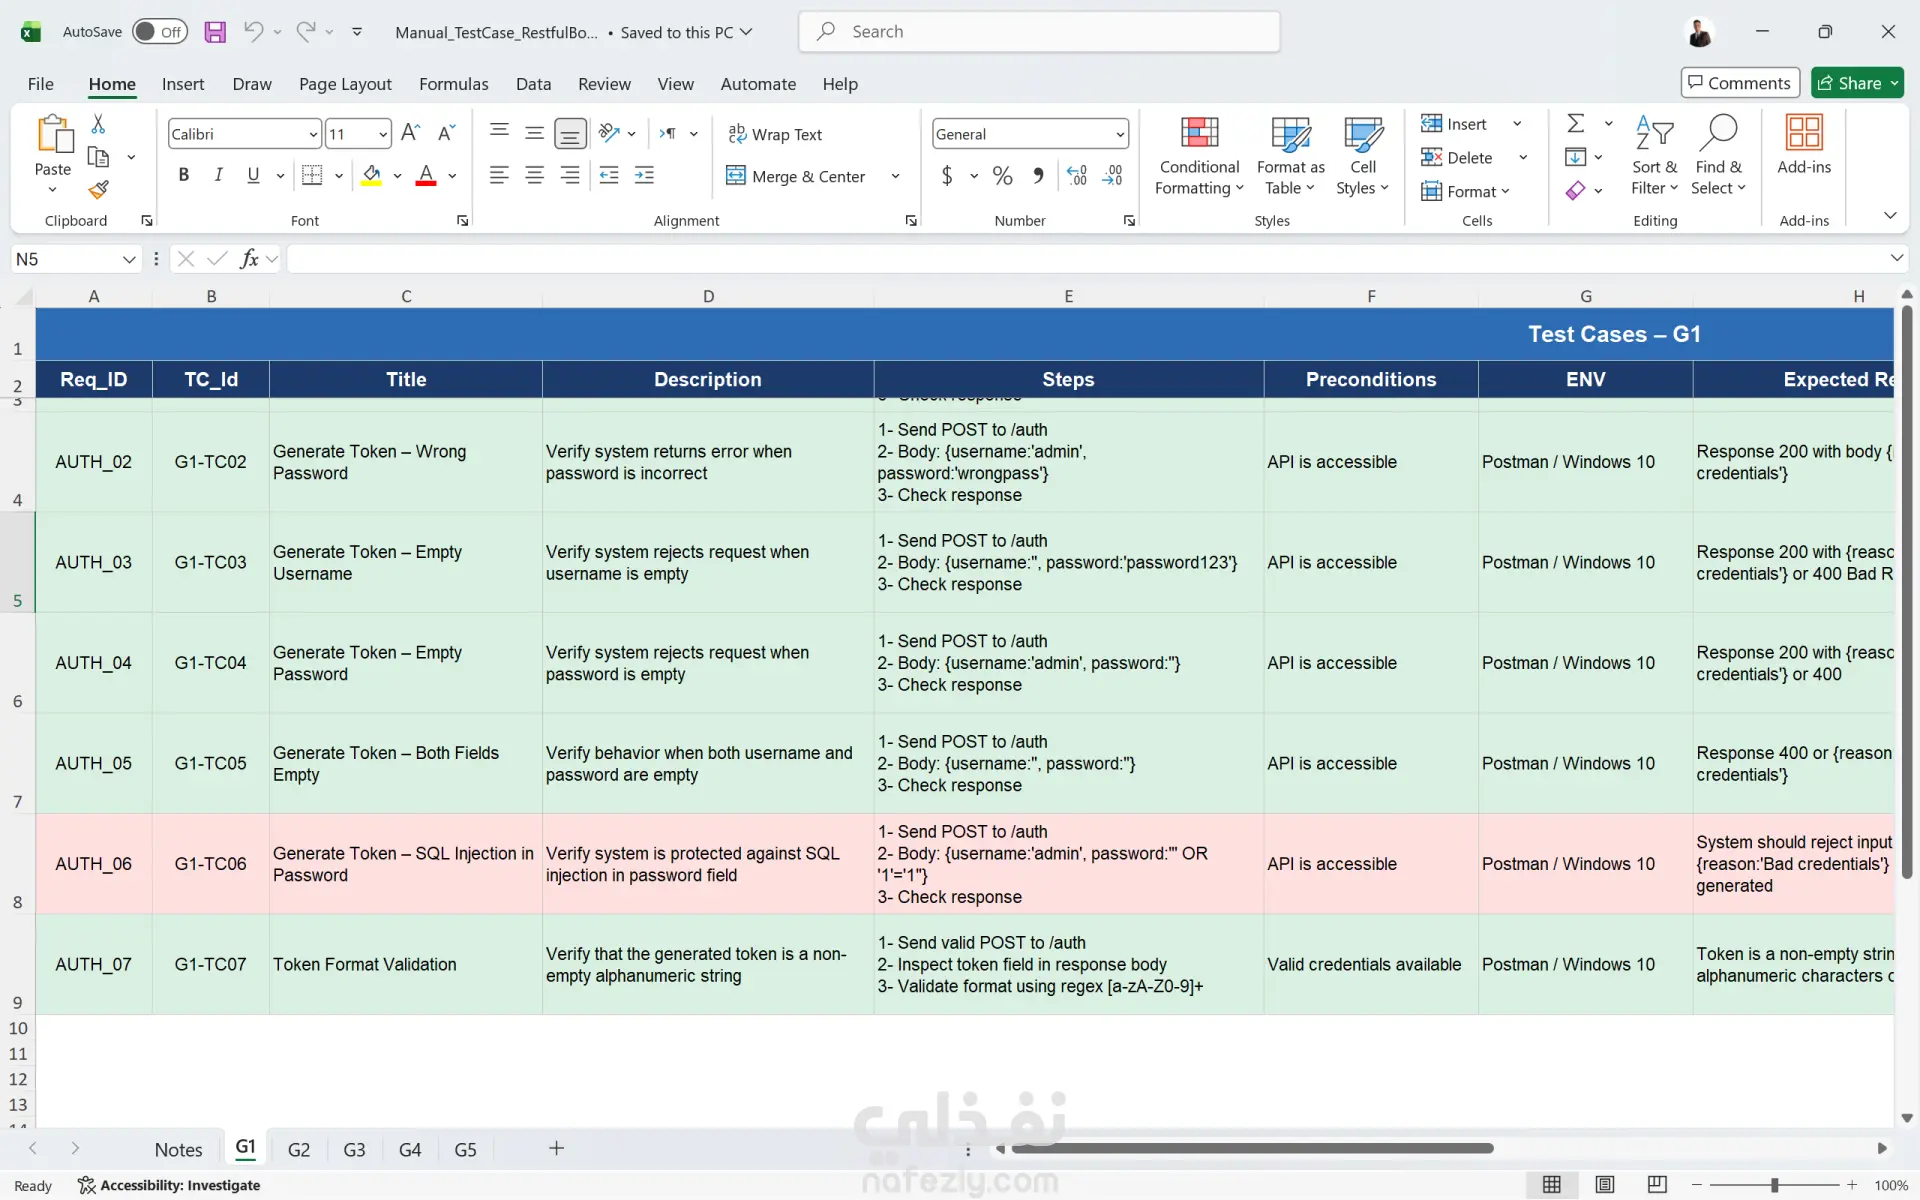Image resolution: width=1920 pixels, height=1200 pixels.
Task: Click the Percent Style icon
Action: [1002, 176]
